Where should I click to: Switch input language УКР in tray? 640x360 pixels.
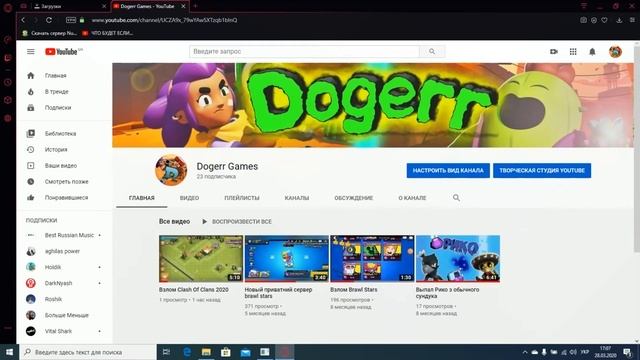[585, 352]
